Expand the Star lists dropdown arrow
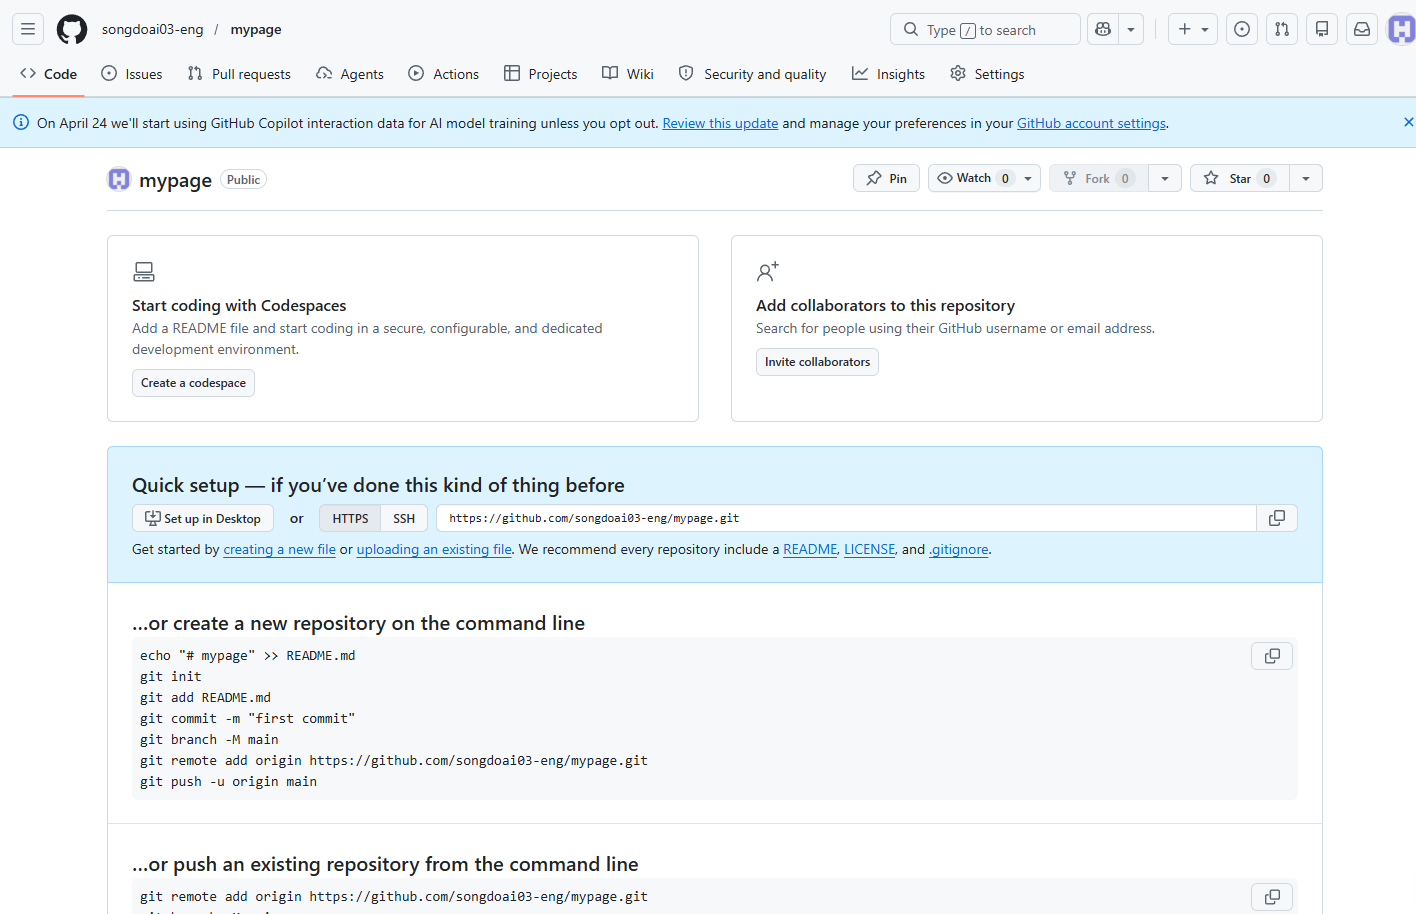1416x914 pixels. 1306,178
